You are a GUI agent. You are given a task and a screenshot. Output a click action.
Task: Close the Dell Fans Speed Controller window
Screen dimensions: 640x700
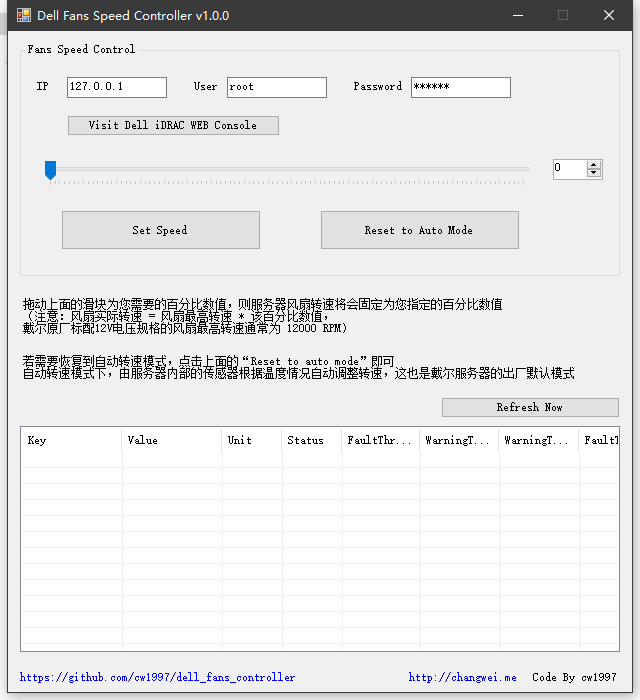pyautogui.click(x=609, y=15)
